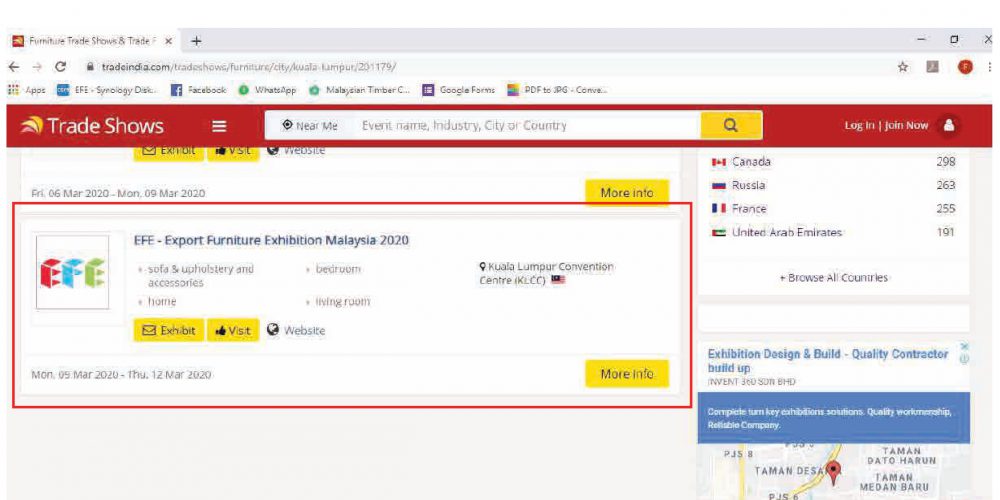Viewport: 1000px width, 500px height.
Task: Click the sofa & upholstery and accessories tag
Action: 200,276
